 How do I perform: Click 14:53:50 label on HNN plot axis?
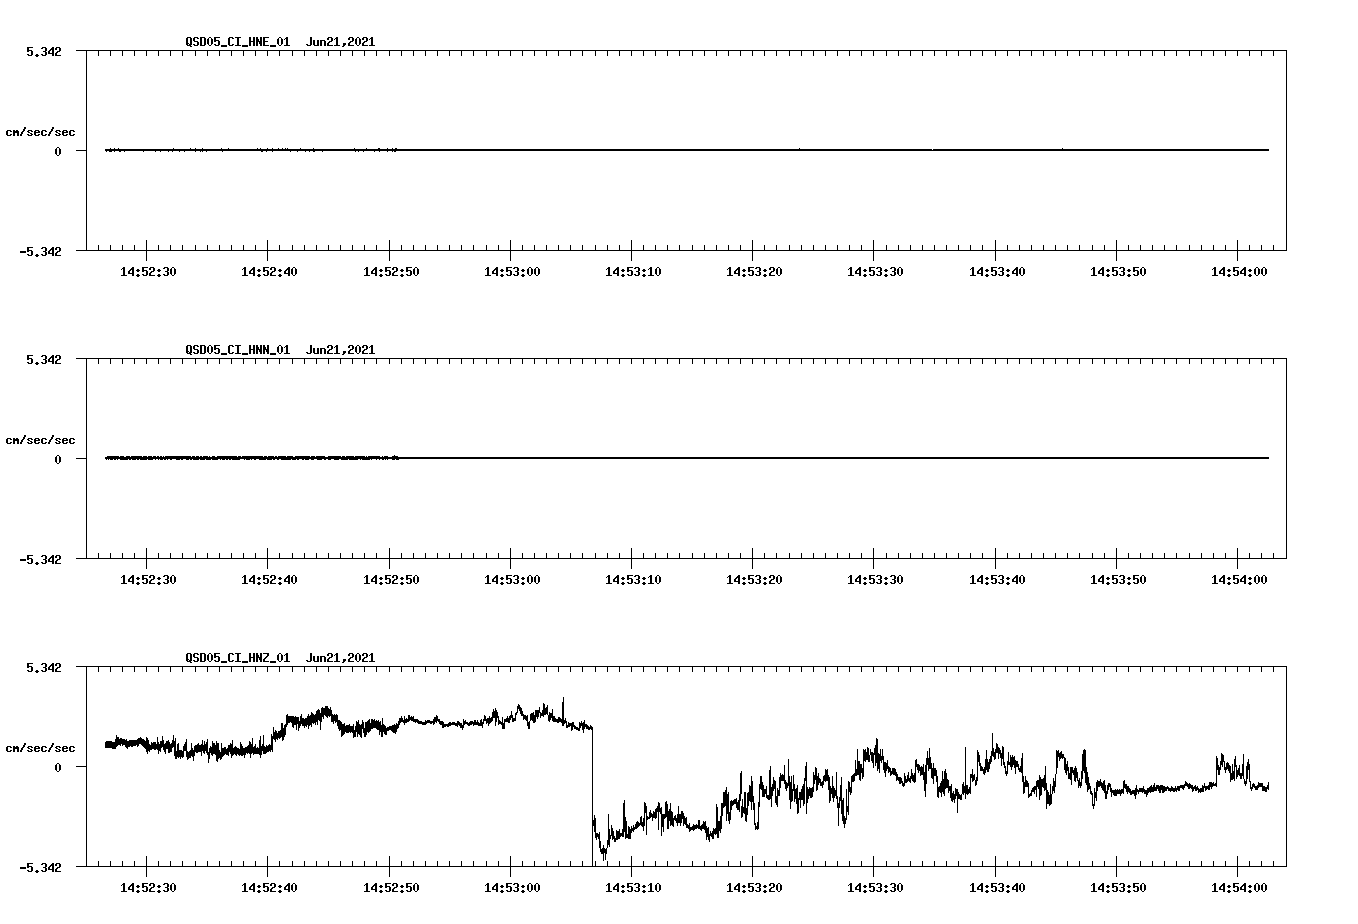[1117, 579]
